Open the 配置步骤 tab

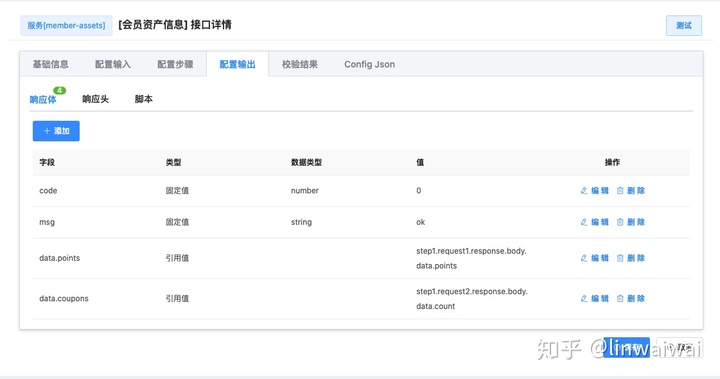[175, 64]
